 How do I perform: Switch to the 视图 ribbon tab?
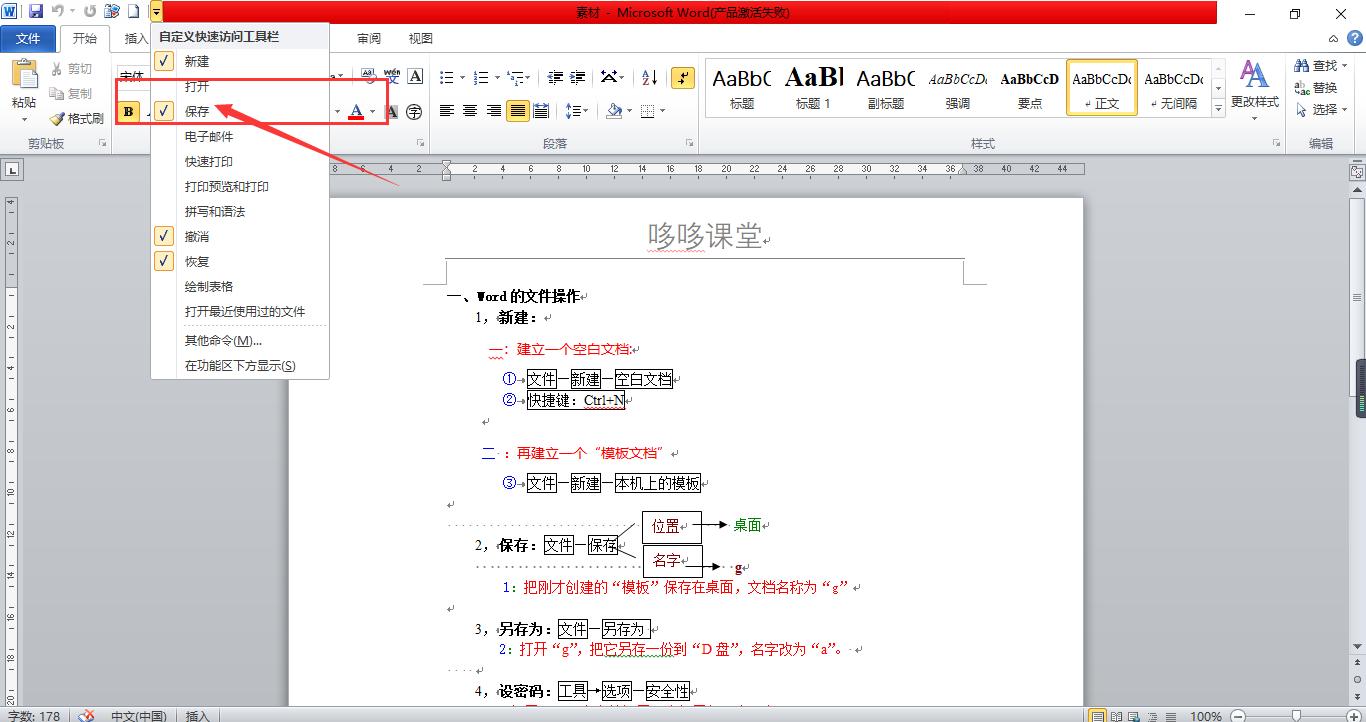(419, 38)
